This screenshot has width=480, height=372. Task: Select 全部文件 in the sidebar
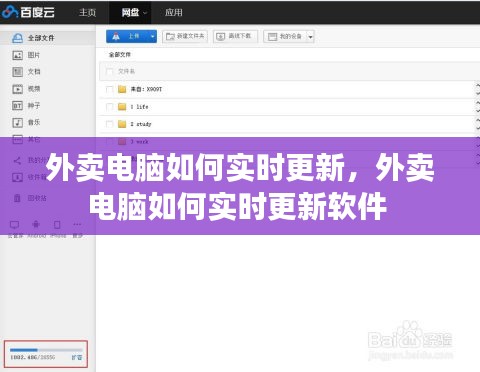pyautogui.click(x=48, y=38)
